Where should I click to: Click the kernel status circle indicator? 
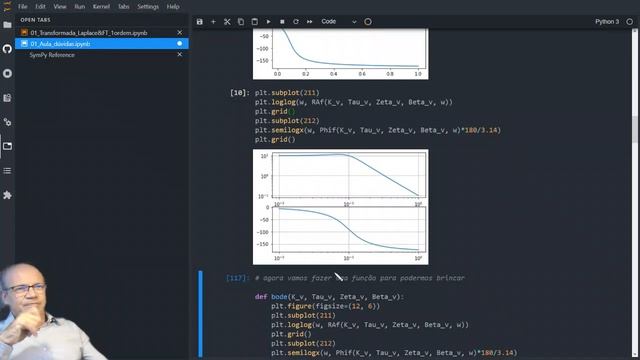(629, 22)
